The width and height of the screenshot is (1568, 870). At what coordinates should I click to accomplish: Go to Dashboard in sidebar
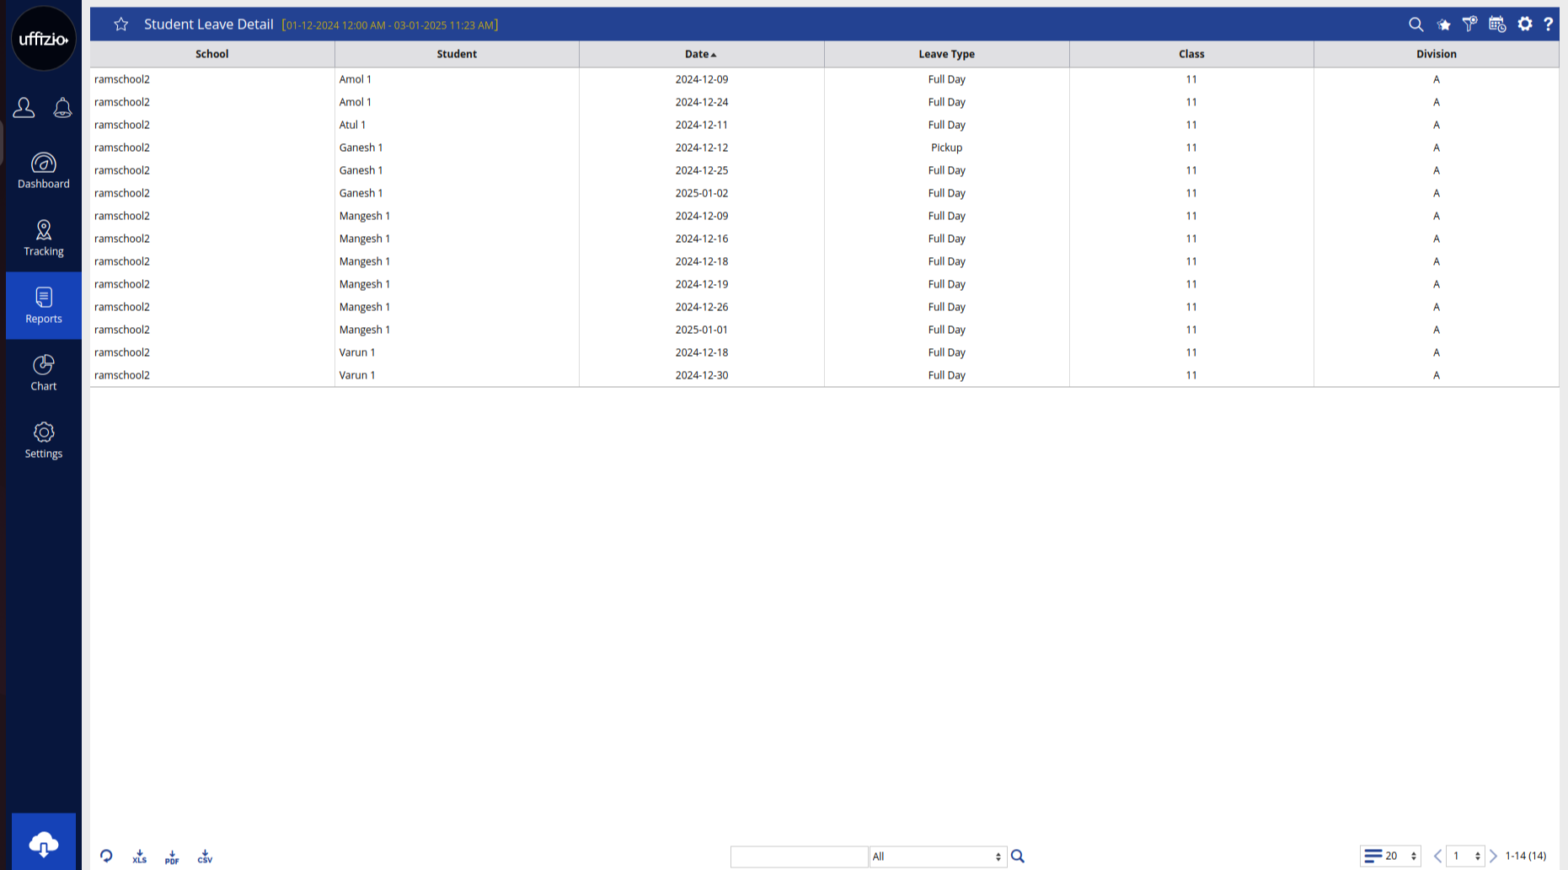43,171
